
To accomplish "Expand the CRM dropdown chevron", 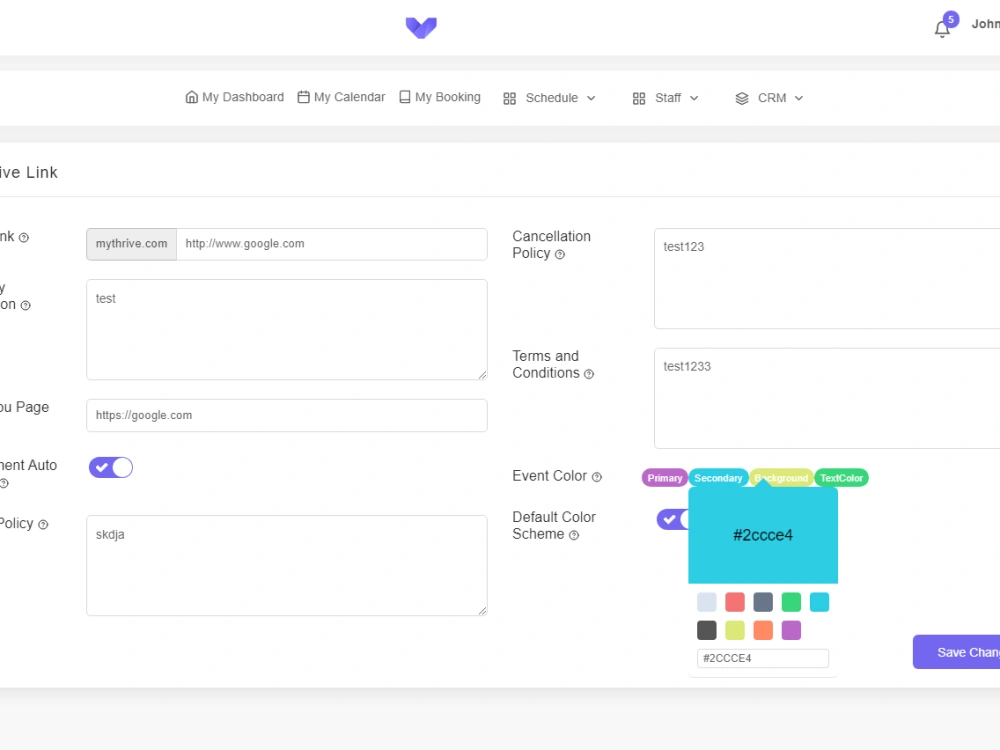I will pos(798,98).
